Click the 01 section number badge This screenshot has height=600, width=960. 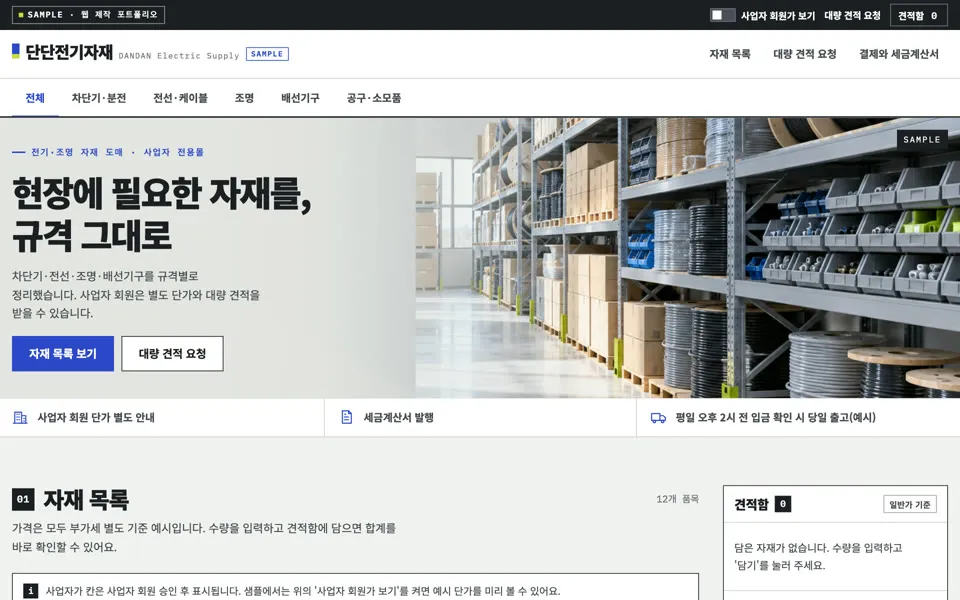point(23,499)
